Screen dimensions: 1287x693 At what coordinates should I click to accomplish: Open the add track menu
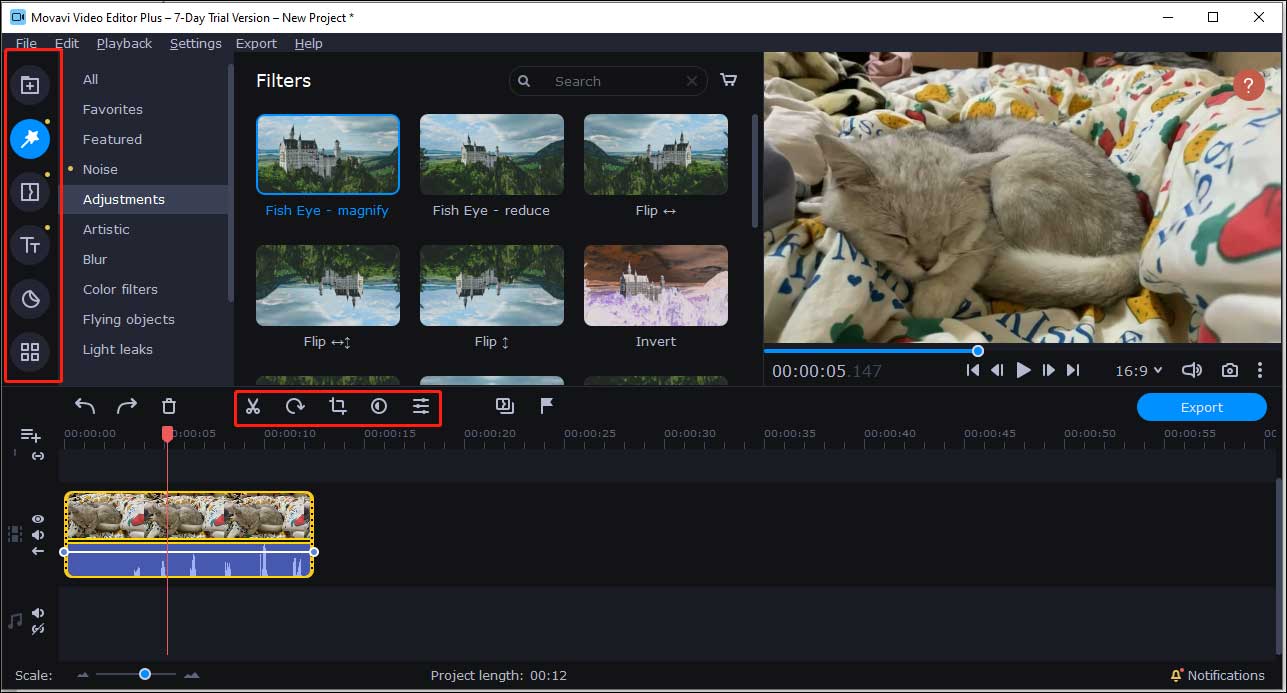pos(31,435)
